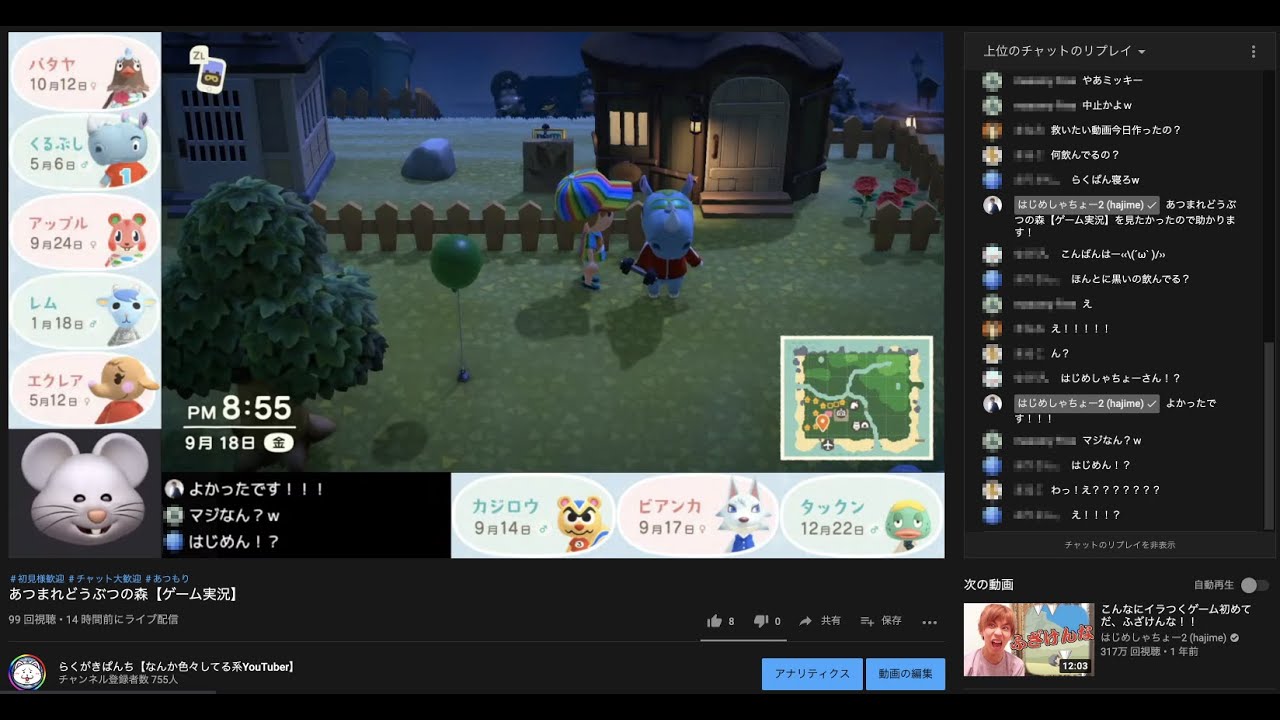Click the video title あつまれどうぶつの森【ゲーム実況】 below the player
The width and height of the screenshot is (1280, 720).
(124, 594)
